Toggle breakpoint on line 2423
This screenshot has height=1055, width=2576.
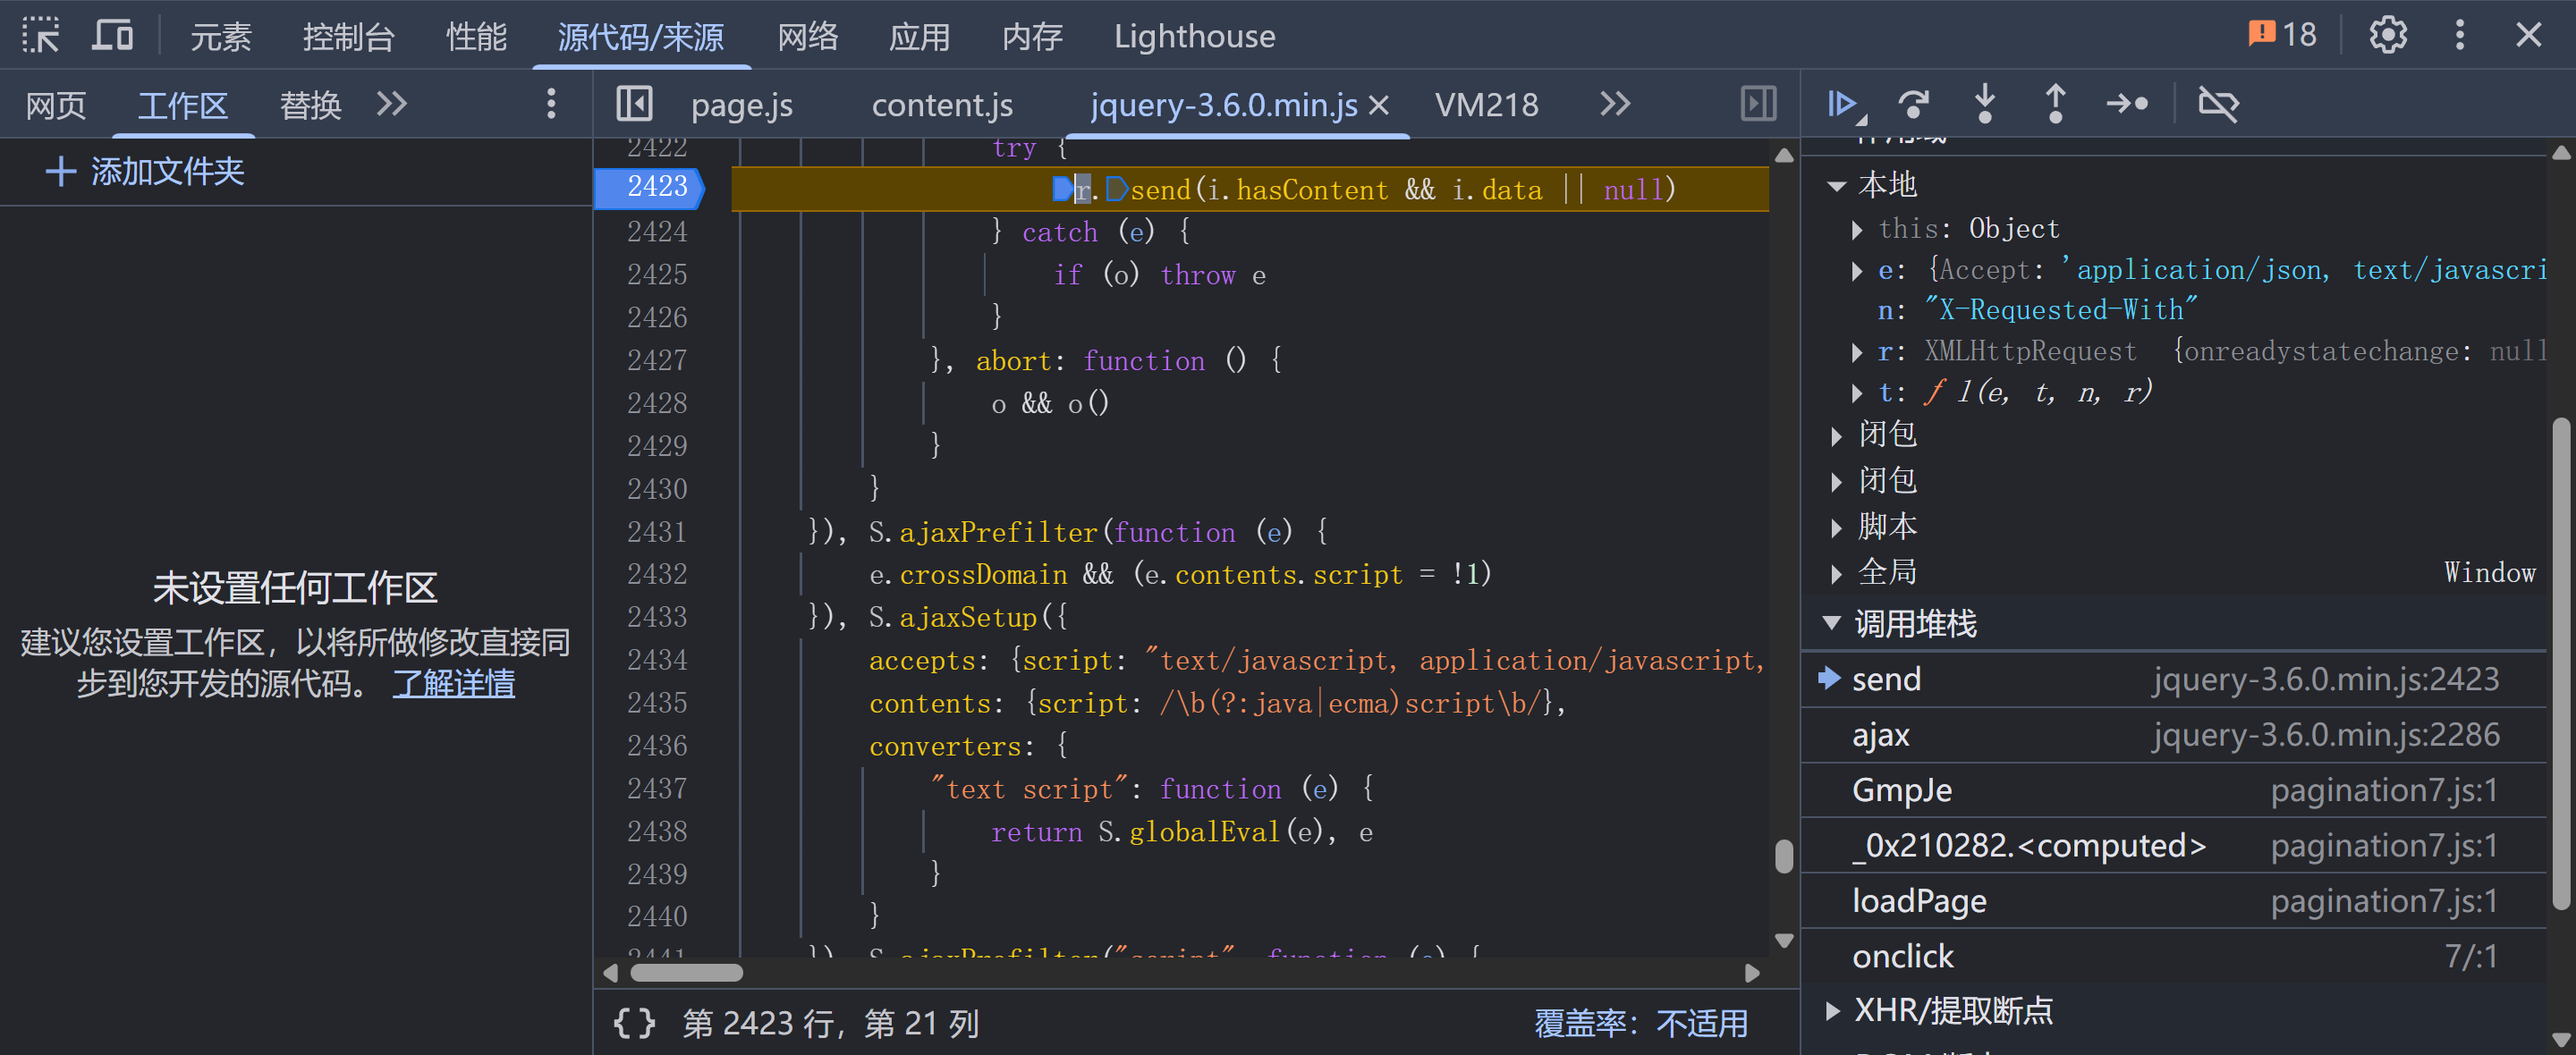(656, 187)
